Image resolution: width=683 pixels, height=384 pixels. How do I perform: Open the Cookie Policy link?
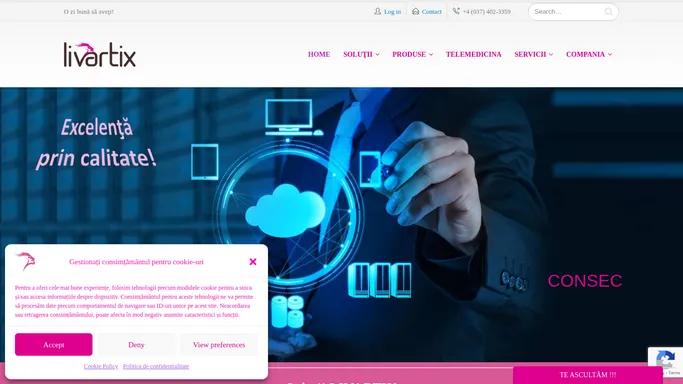pyautogui.click(x=101, y=366)
